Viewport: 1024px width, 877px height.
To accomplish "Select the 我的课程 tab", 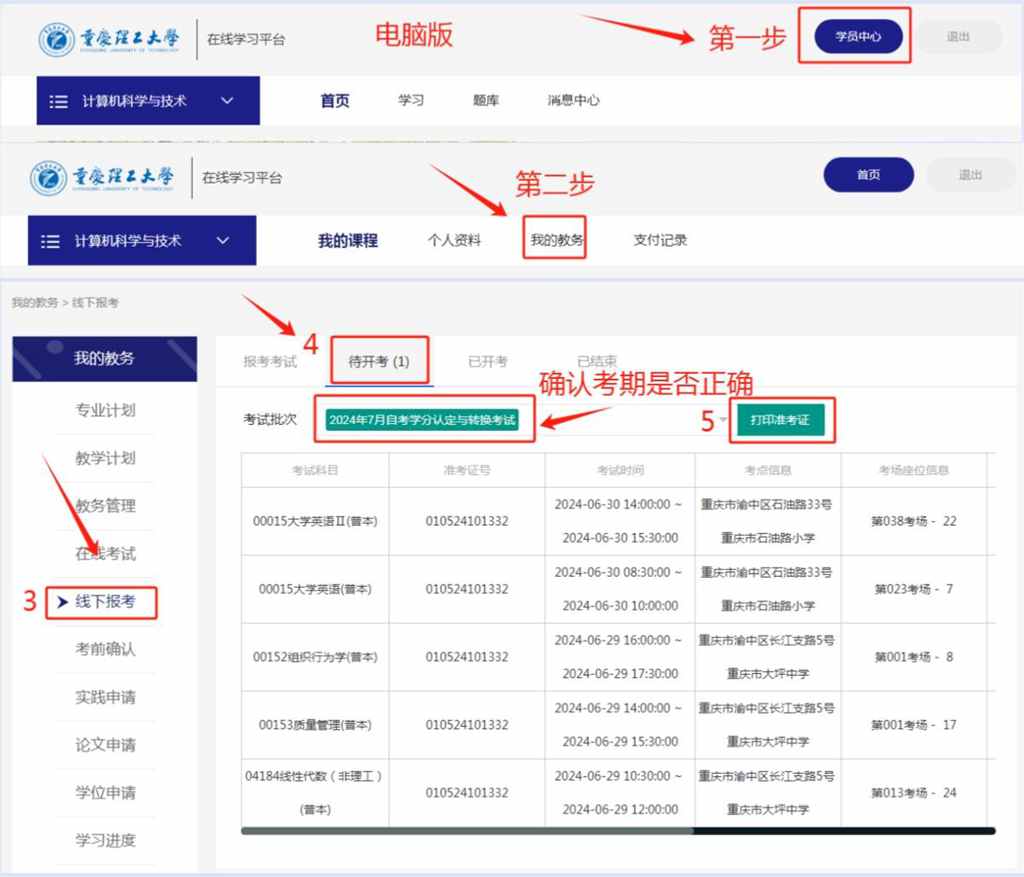I will click(x=348, y=240).
